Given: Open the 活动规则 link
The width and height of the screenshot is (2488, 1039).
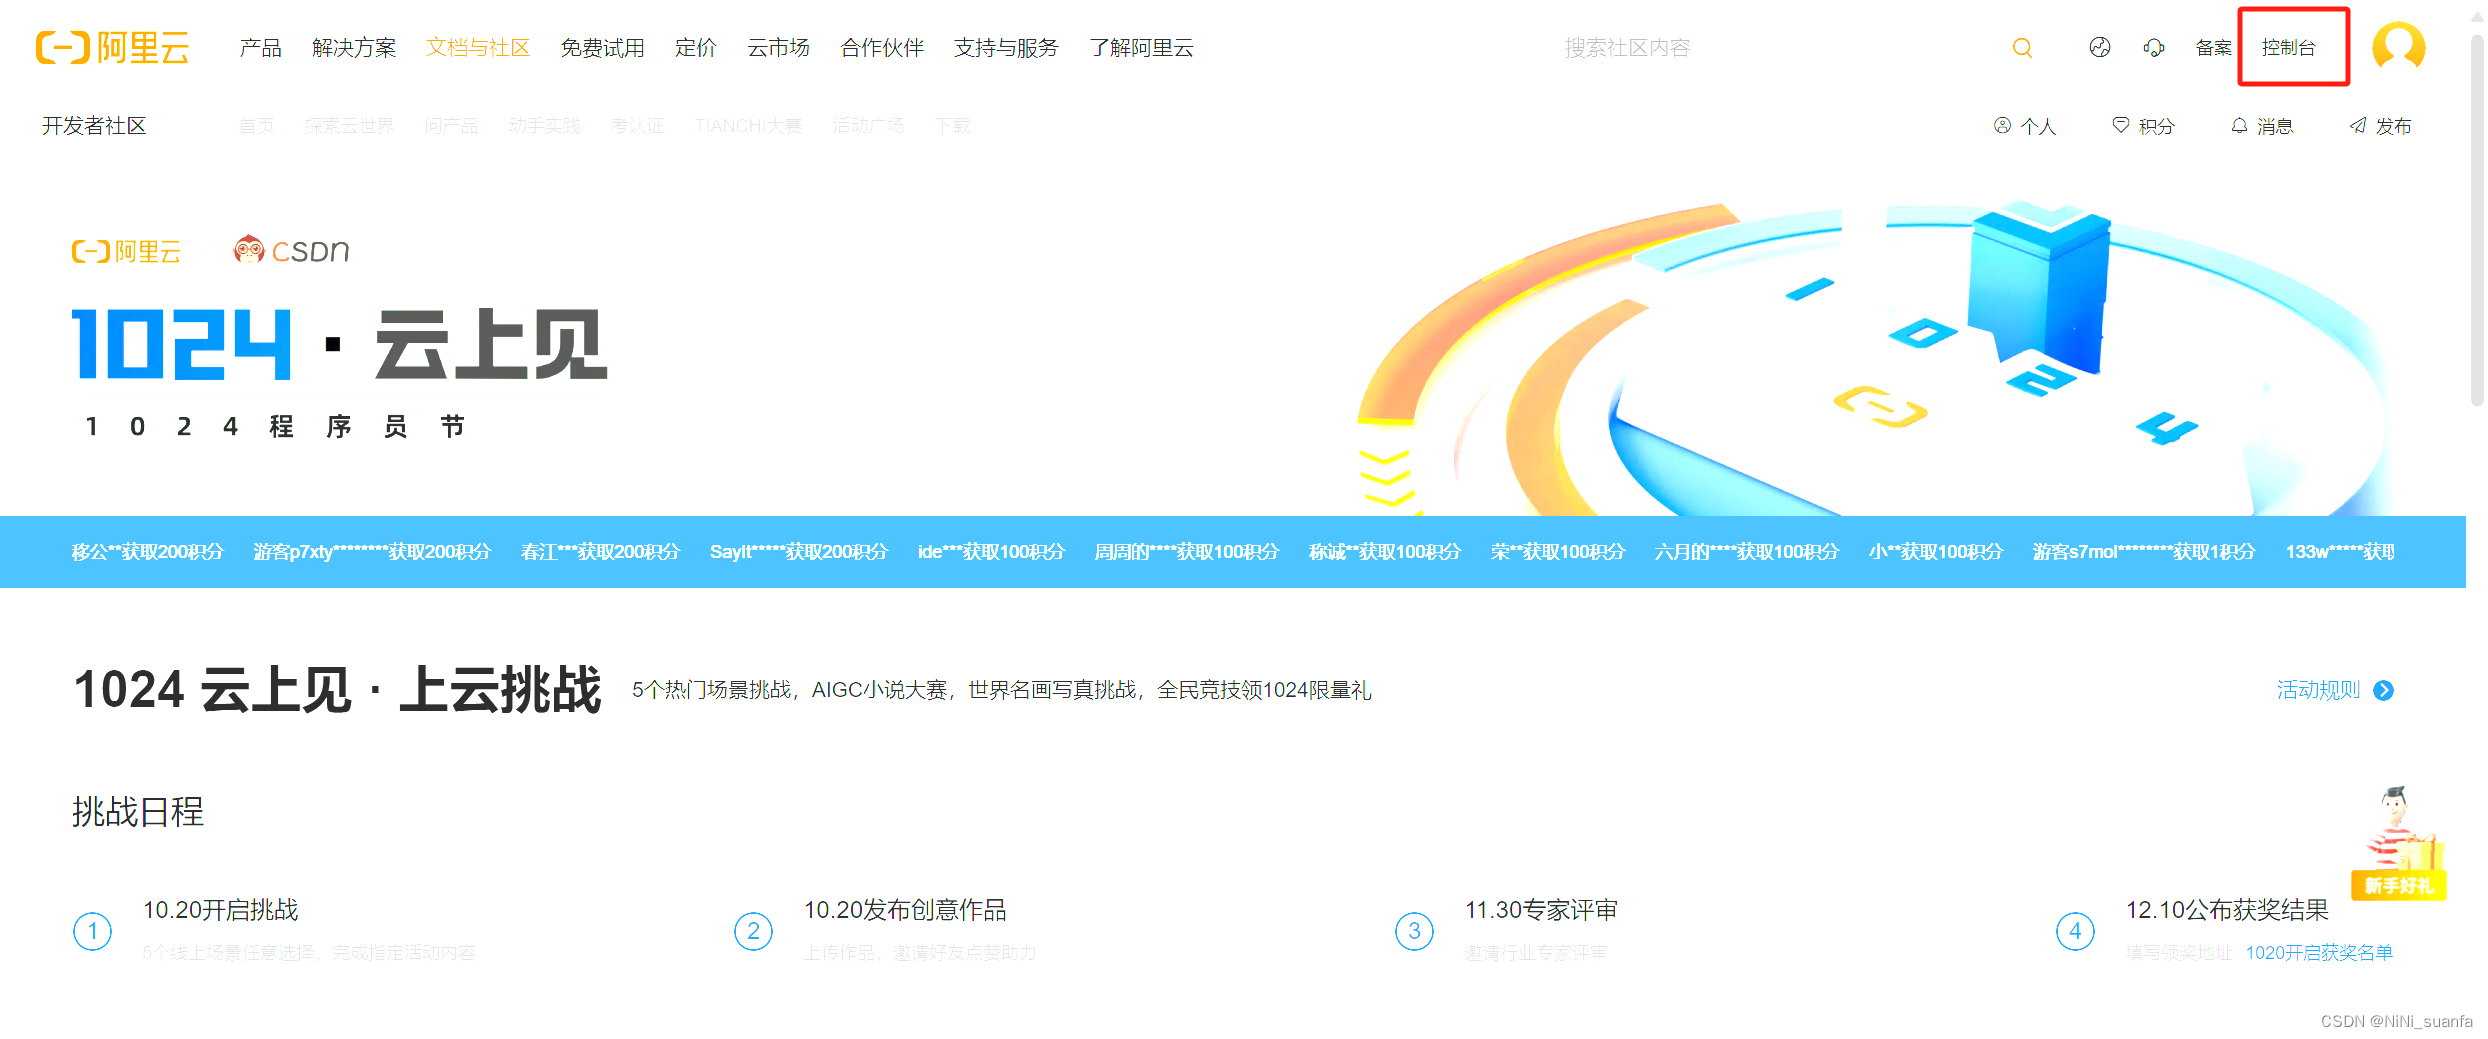Looking at the screenshot, I should click(2319, 690).
